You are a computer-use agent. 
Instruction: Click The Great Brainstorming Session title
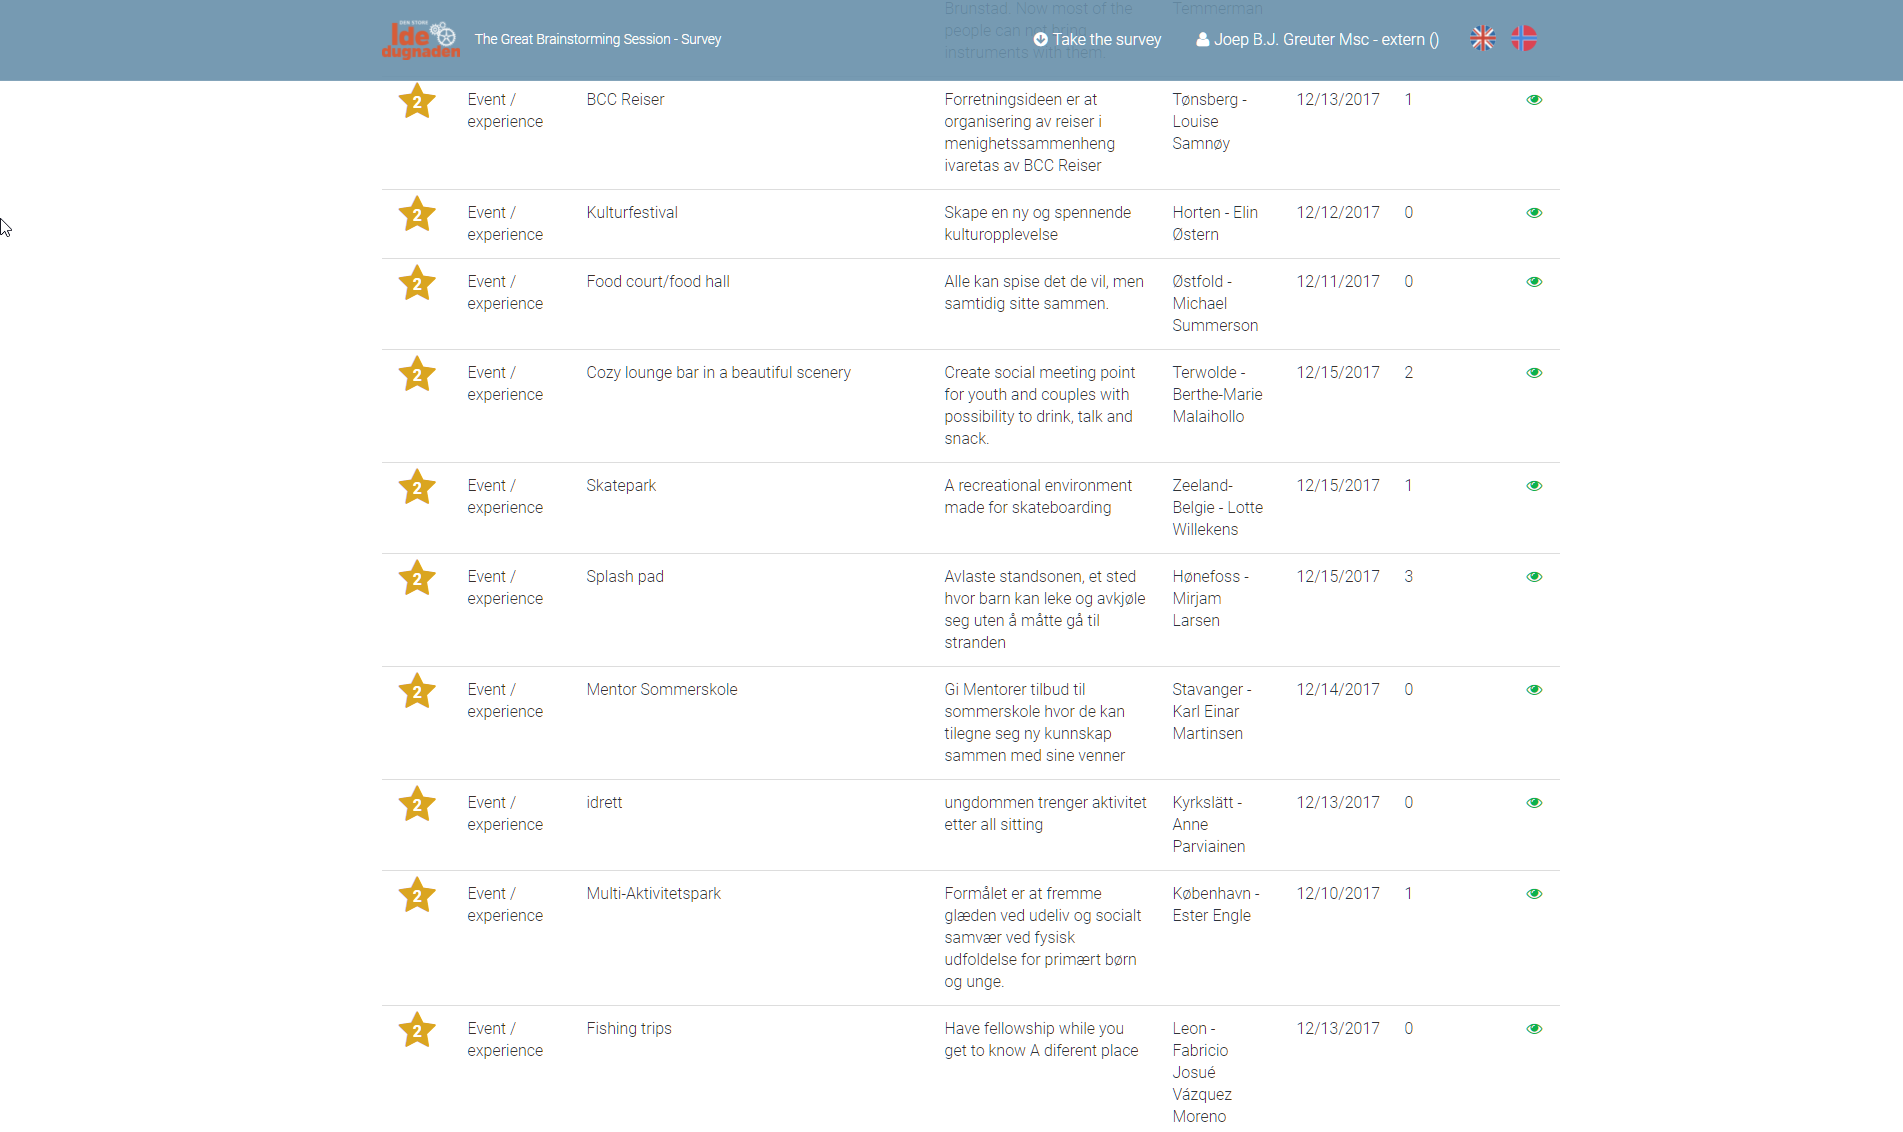[x=597, y=39]
